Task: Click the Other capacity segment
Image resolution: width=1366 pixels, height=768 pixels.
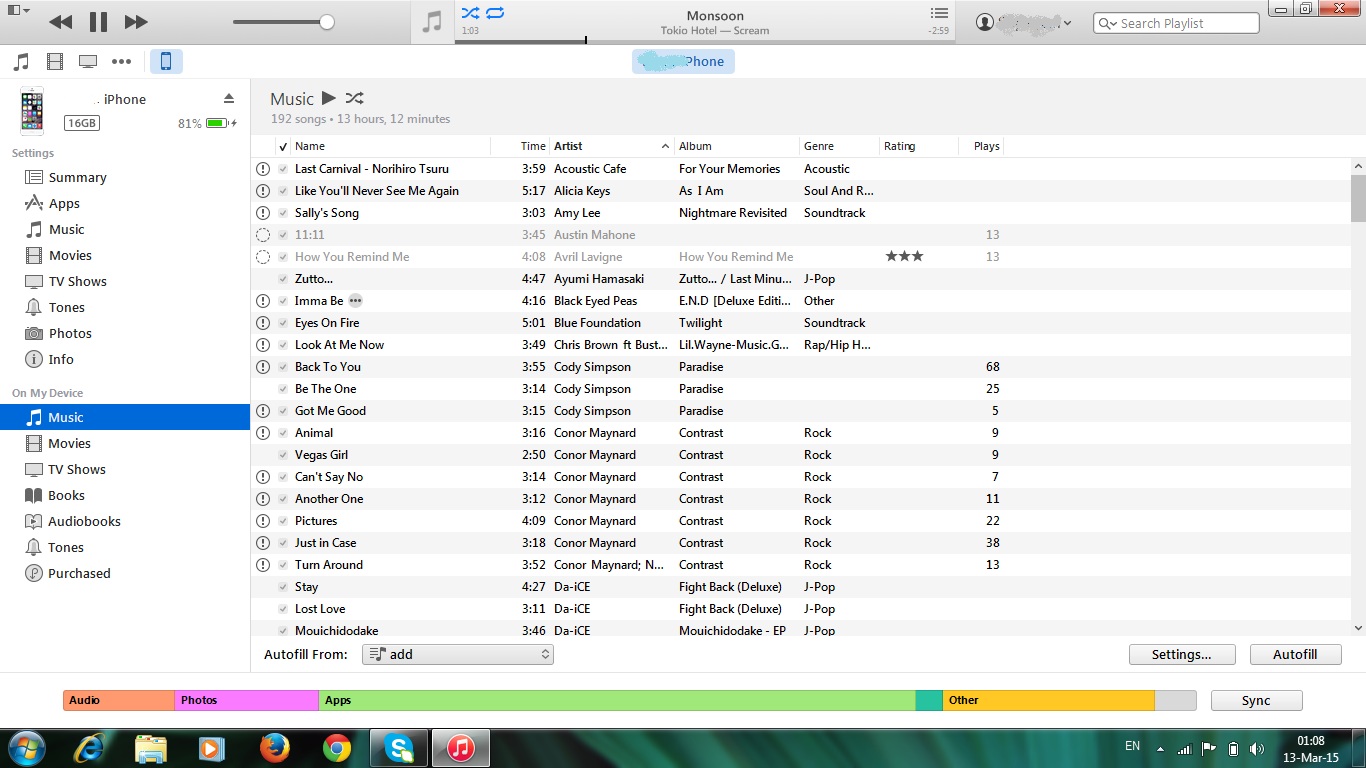Action: click(1049, 700)
